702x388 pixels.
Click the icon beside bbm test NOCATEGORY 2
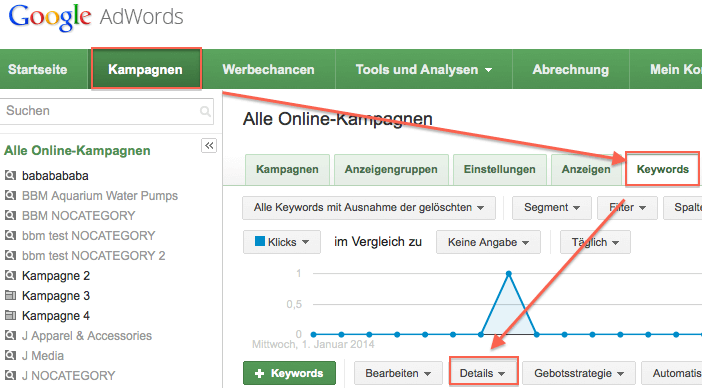tap(10, 256)
